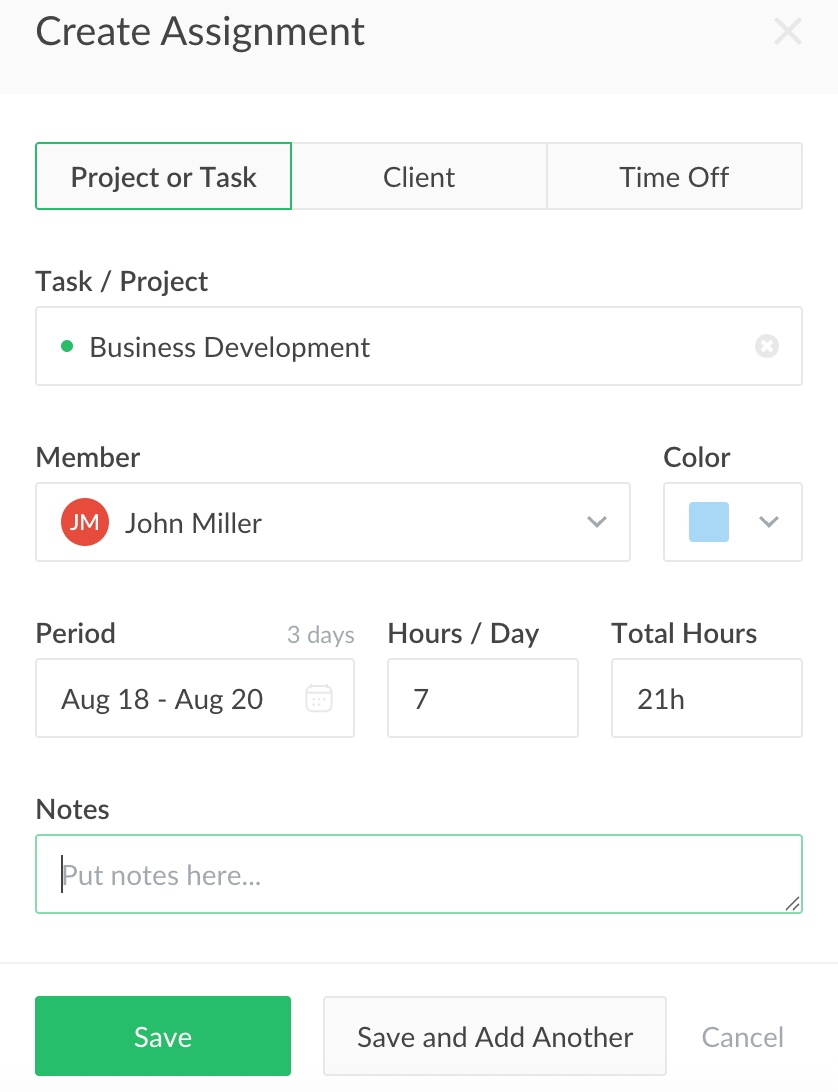This screenshot has height=1092, width=838.
Task: Clear the Business Development project selection
Action: click(767, 347)
